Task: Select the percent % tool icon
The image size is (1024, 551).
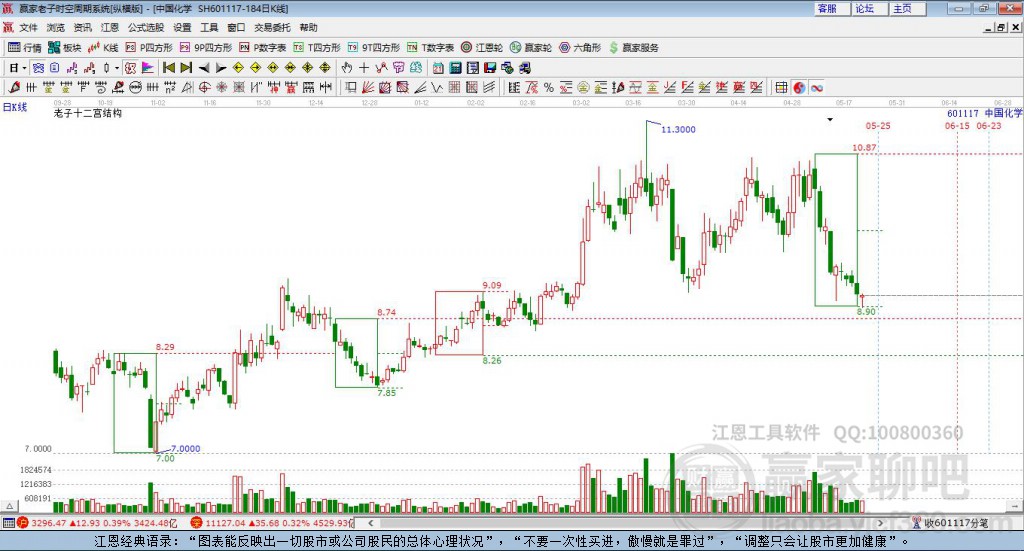Action: point(549,87)
